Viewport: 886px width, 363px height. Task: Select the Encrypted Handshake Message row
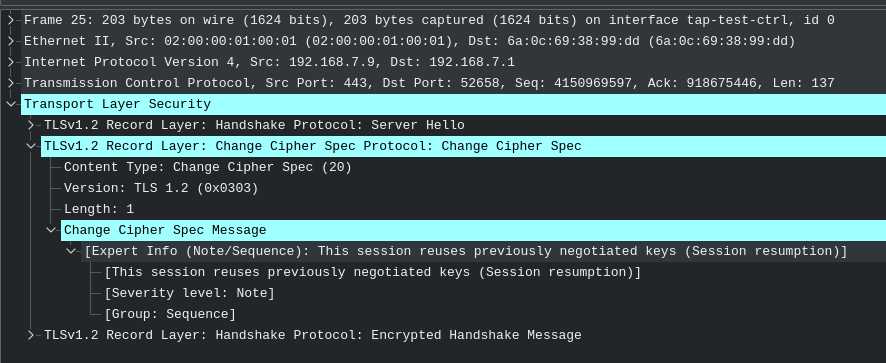312,335
